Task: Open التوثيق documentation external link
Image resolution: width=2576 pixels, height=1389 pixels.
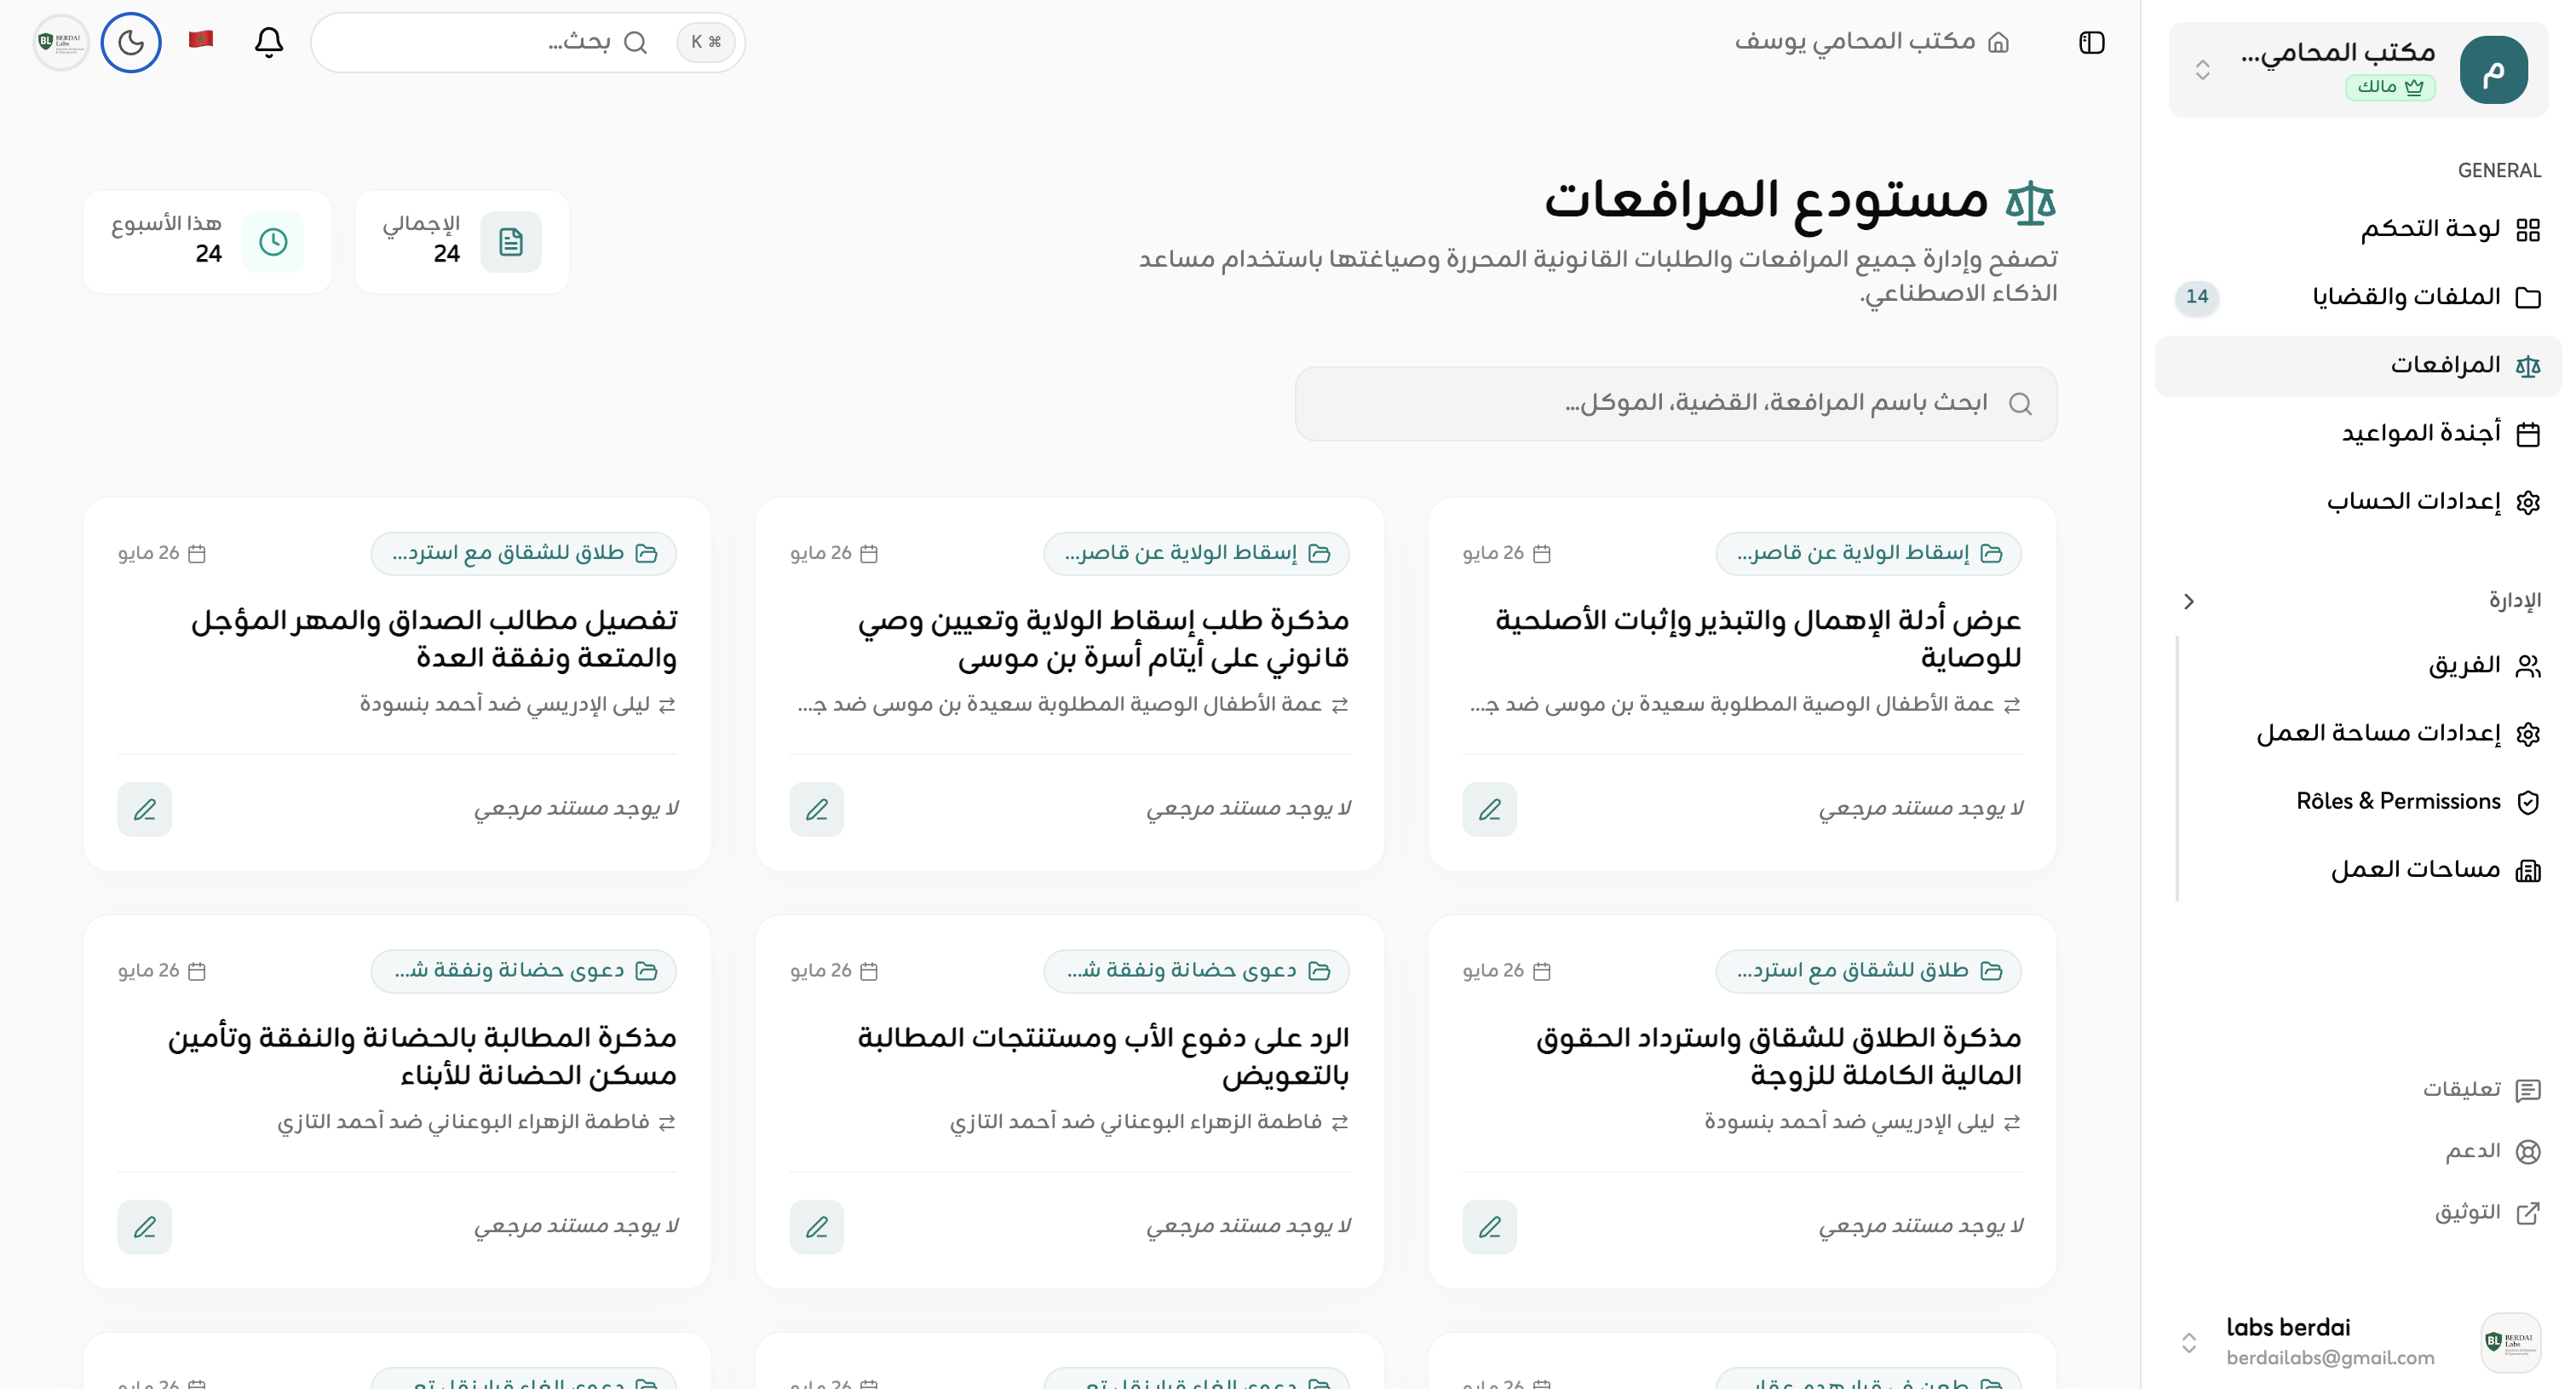Action: (x=2487, y=1213)
